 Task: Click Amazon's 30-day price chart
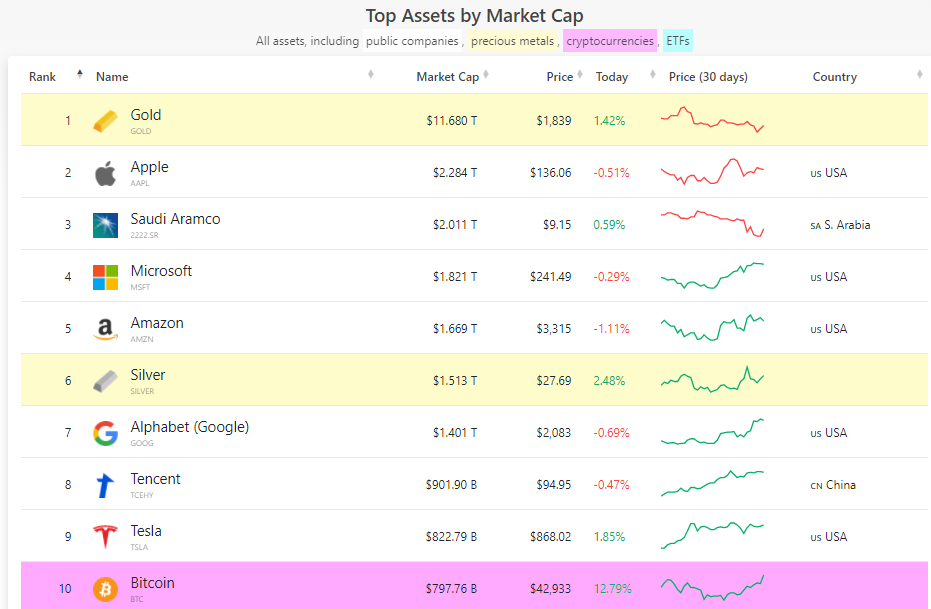pyautogui.click(x=712, y=328)
